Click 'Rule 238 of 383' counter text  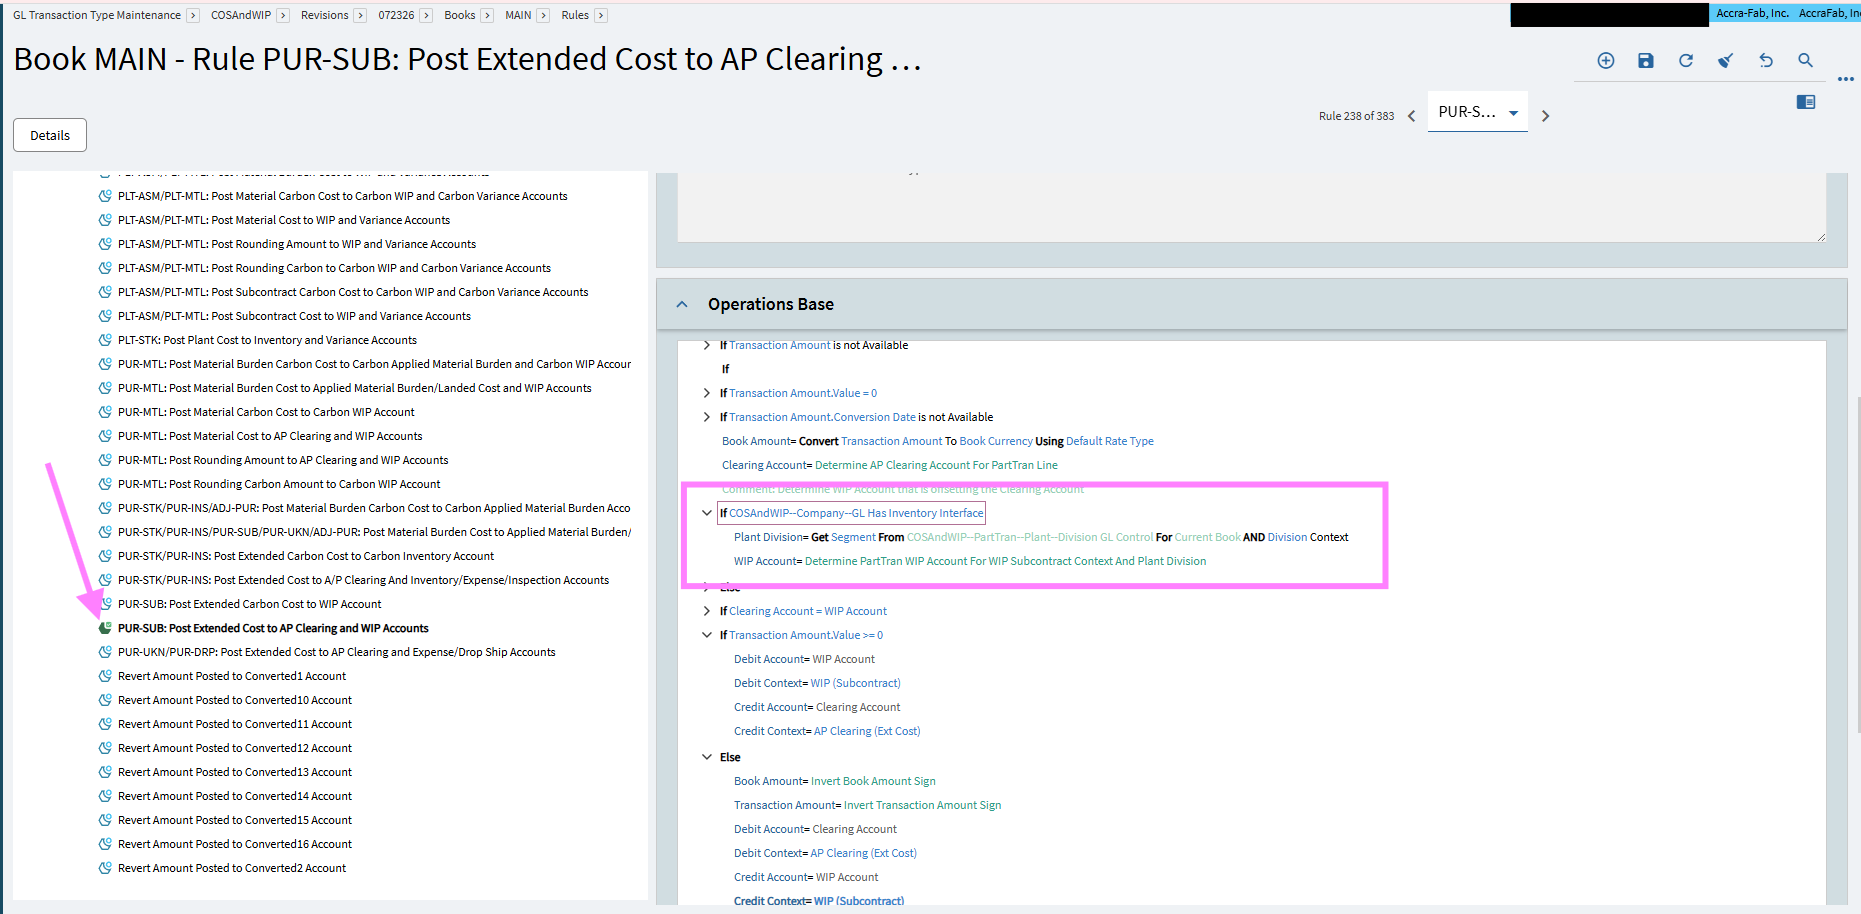(x=1356, y=116)
